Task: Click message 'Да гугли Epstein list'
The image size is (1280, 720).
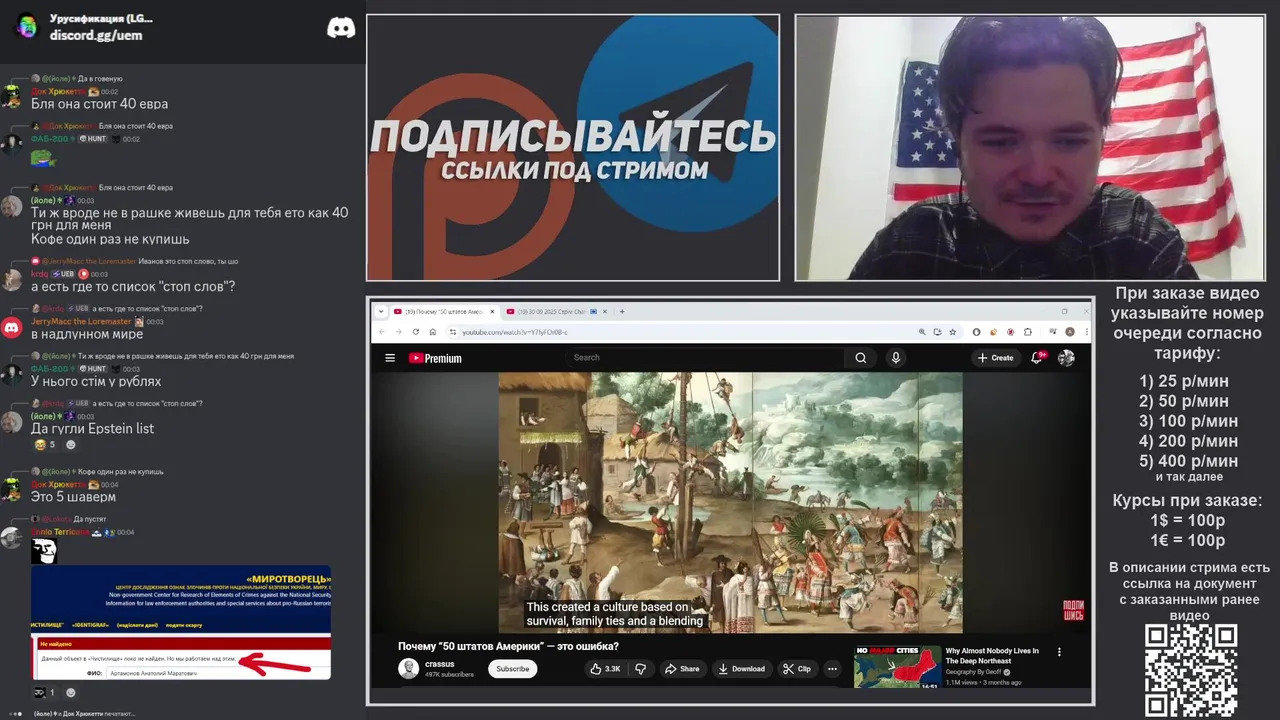Action: tap(92, 429)
